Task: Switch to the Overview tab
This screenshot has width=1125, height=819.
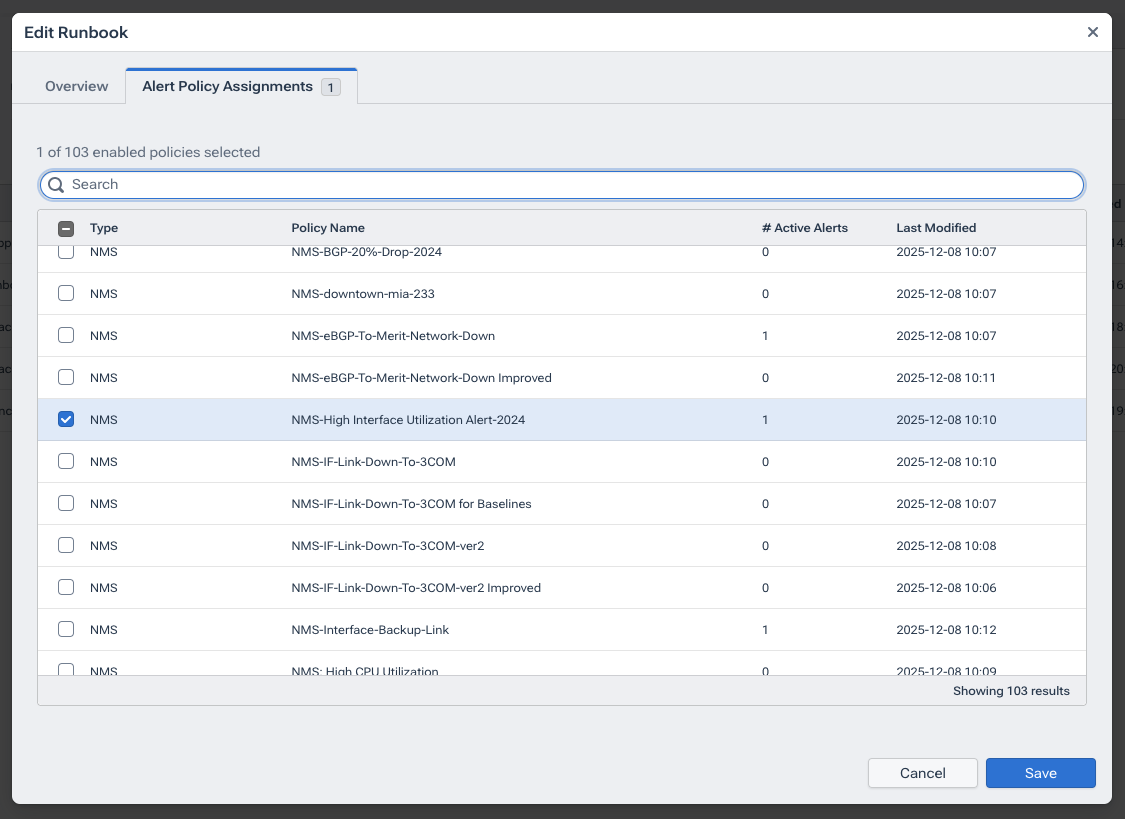Action: 75,86
